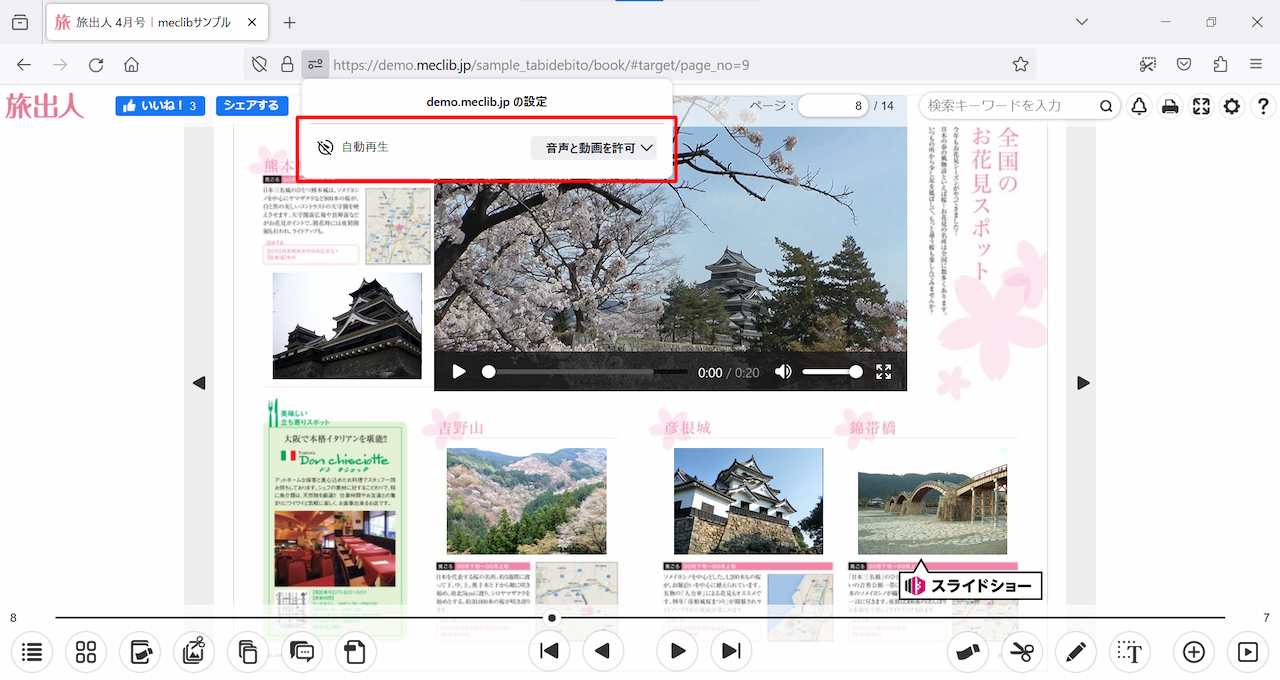Print the book with printer icon

(x=1170, y=106)
